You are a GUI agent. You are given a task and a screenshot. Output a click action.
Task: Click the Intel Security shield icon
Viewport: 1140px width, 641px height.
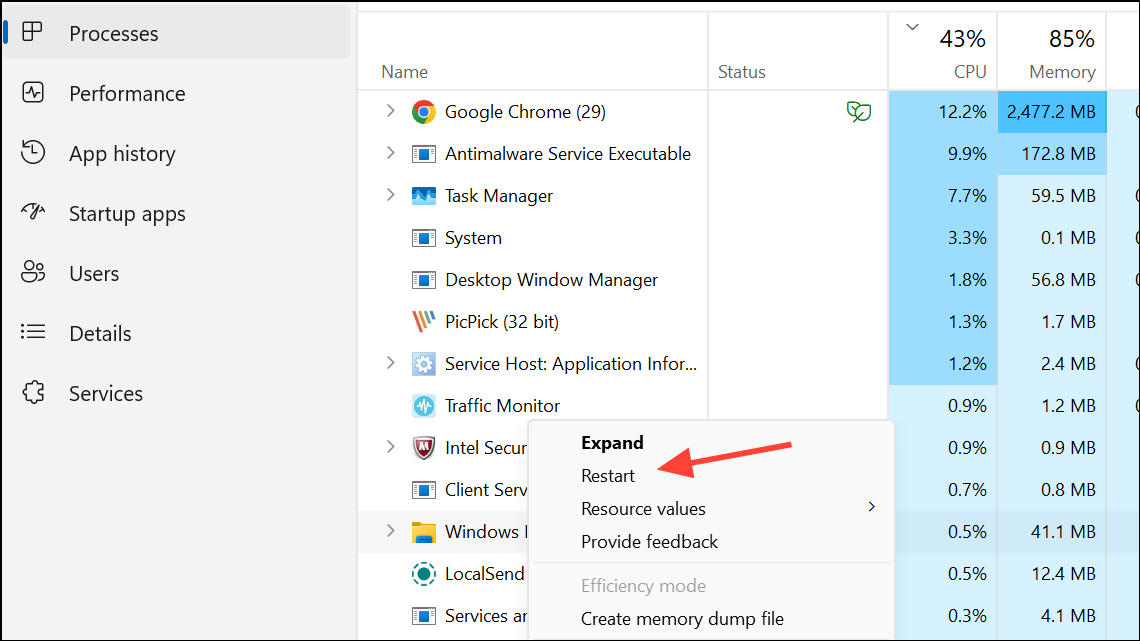[x=423, y=448]
